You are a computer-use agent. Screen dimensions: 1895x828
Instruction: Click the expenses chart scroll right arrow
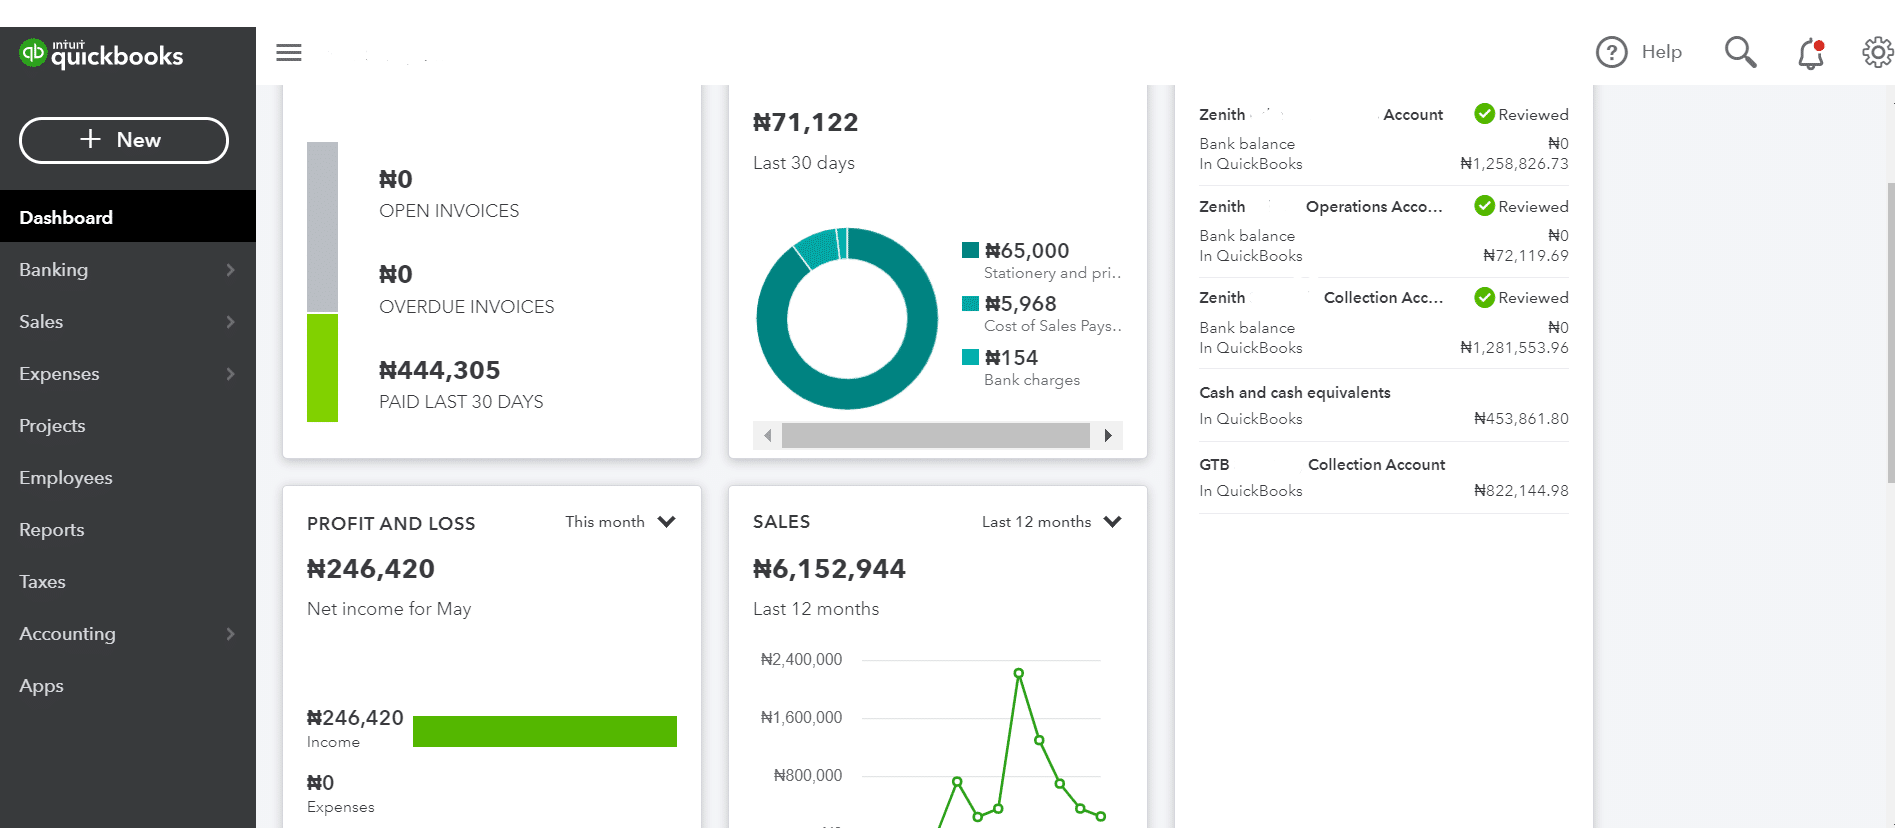1107,435
